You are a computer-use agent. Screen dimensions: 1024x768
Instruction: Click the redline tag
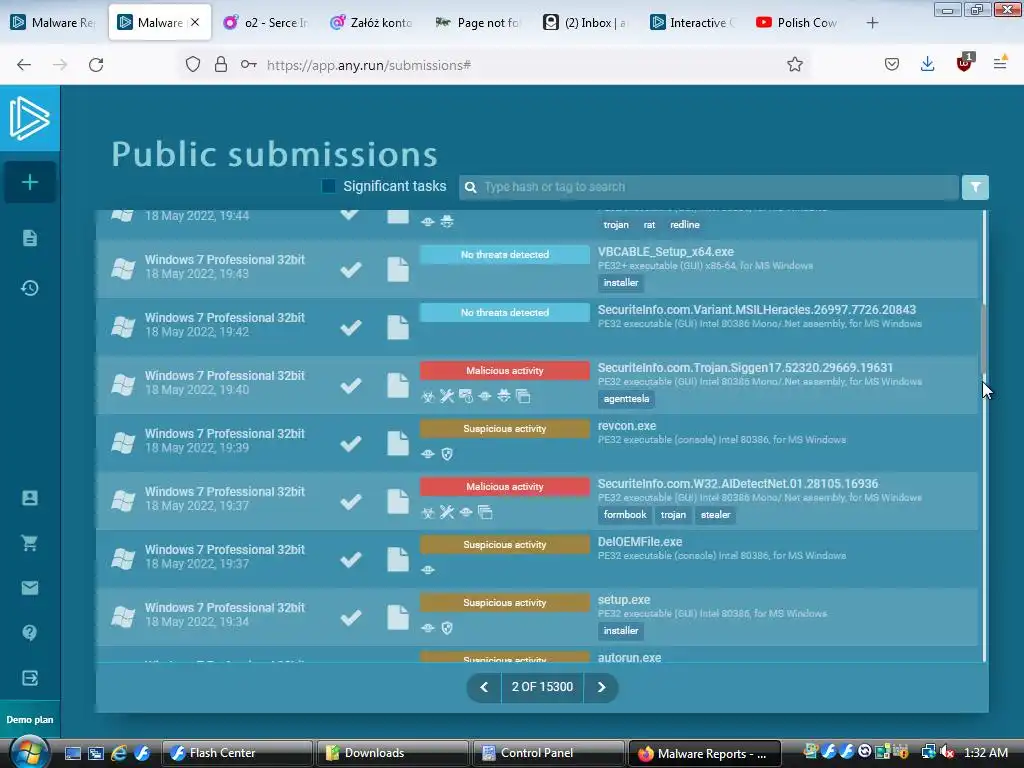coord(684,225)
